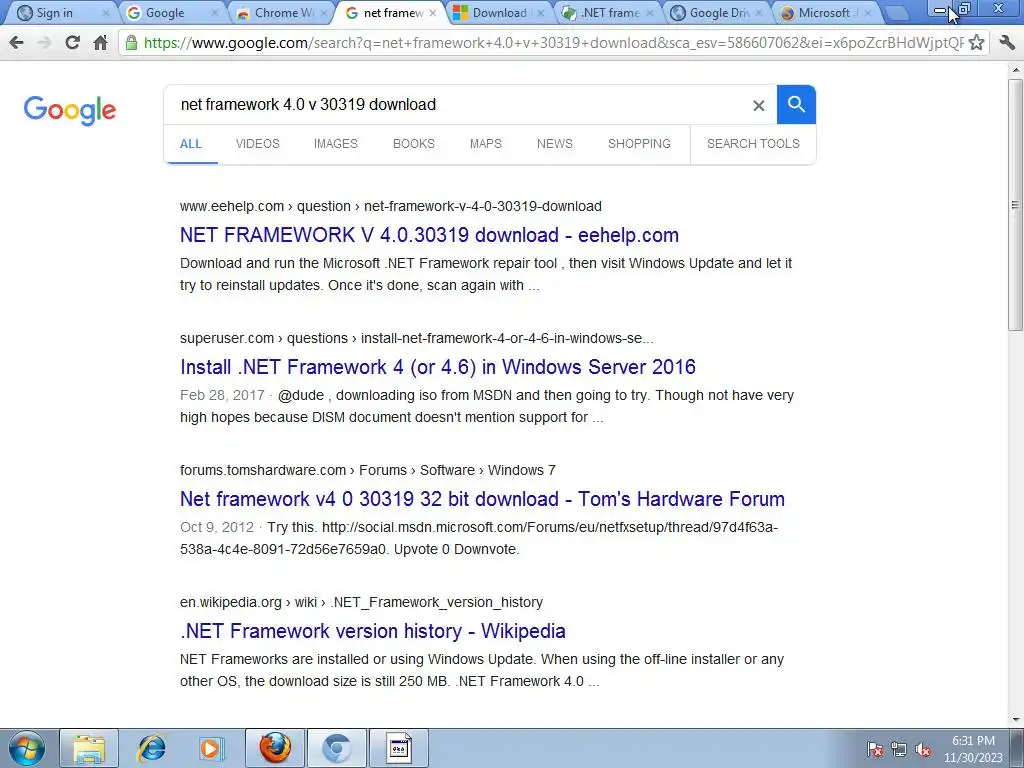
Task: Click the scrollbar up arrow
Action: coord(1016,69)
